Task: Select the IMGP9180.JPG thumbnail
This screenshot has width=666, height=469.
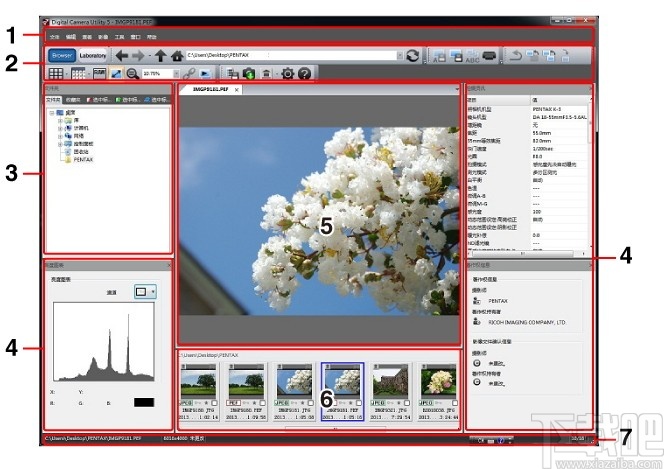Action: 198,392
